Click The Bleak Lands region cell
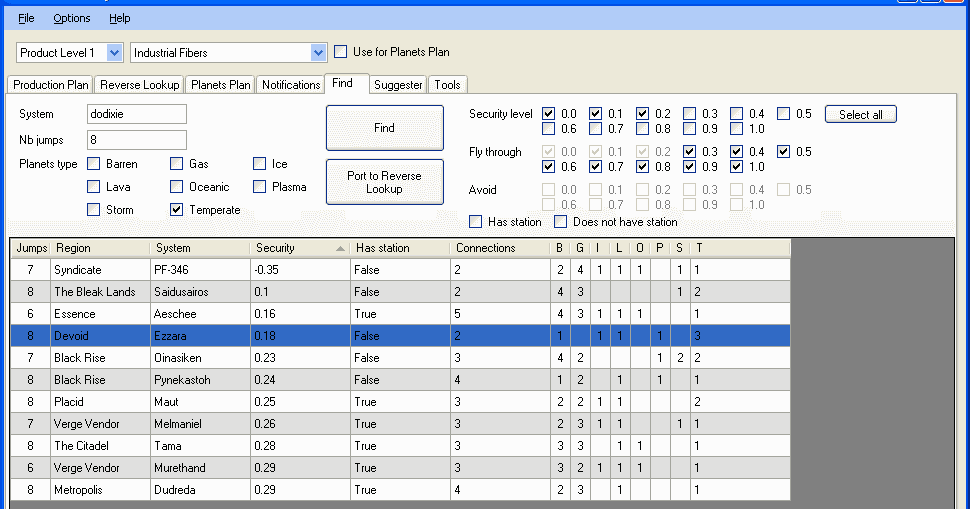 coord(100,292)
